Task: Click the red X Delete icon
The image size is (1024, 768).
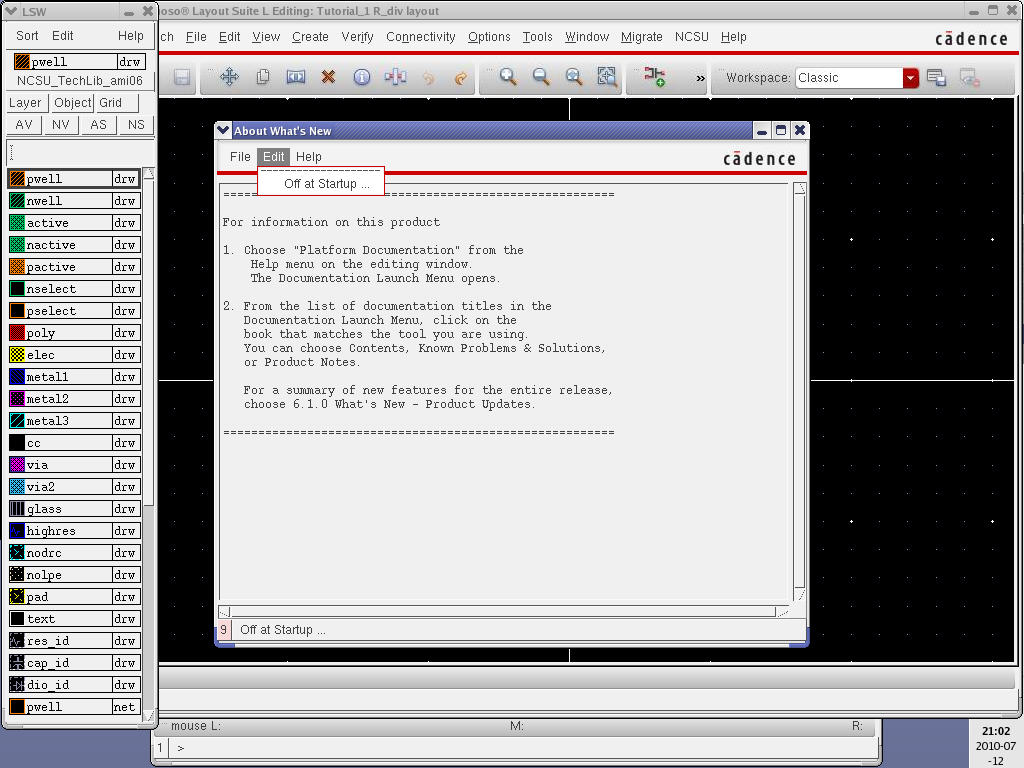Action: (x=328, y=77)
